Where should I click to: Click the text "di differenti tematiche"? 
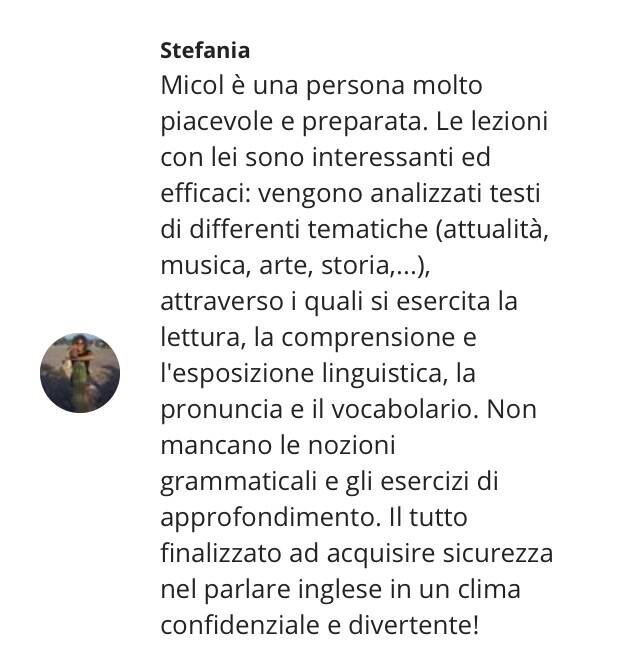(x=294, y=230)
